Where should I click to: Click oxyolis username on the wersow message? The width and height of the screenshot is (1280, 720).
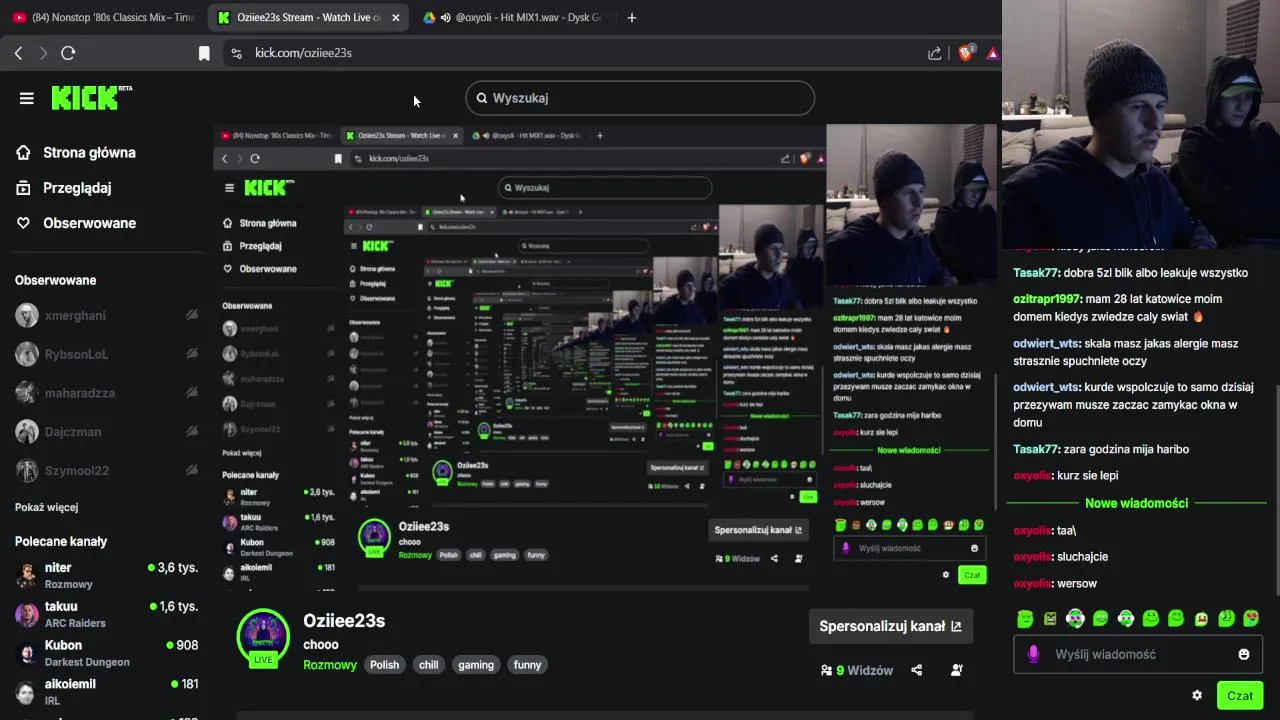1031,584
